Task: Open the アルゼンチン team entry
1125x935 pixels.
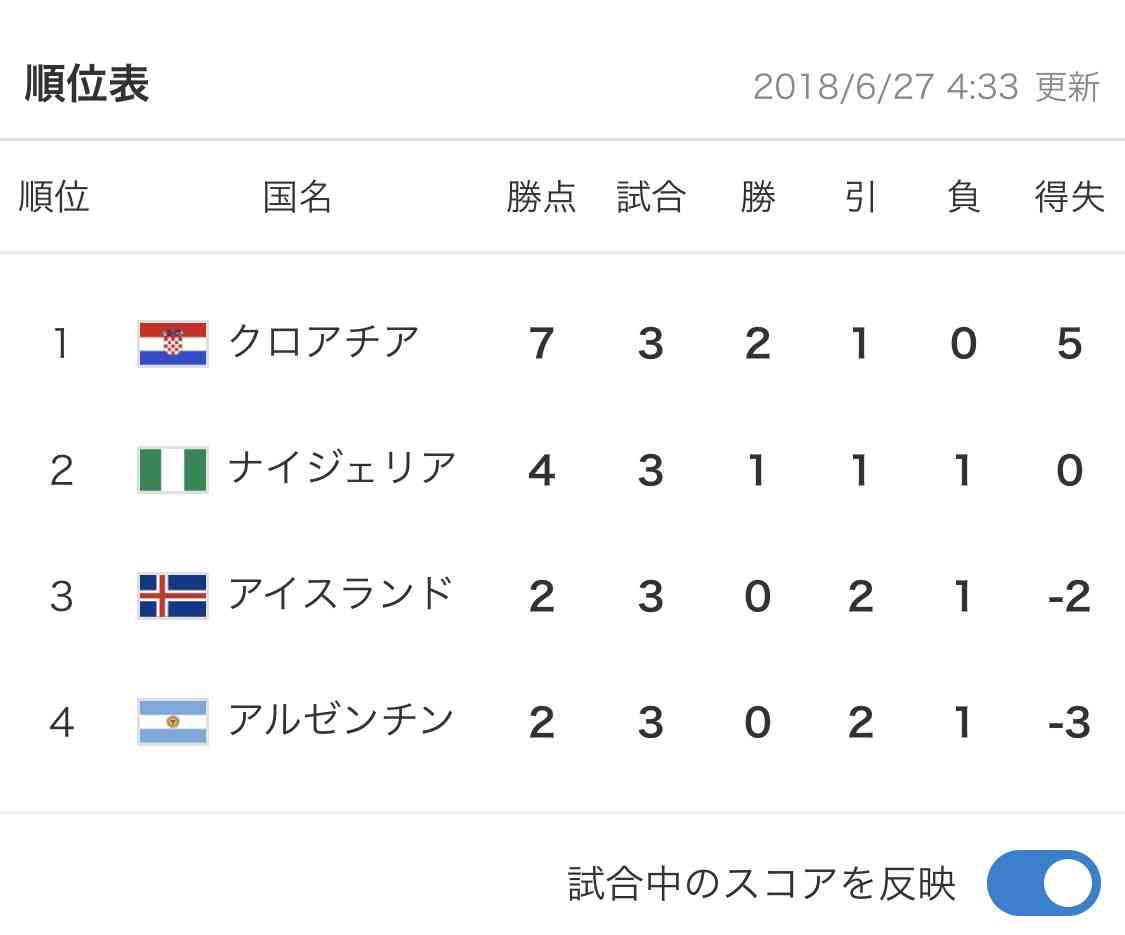Action: [341, 720]
